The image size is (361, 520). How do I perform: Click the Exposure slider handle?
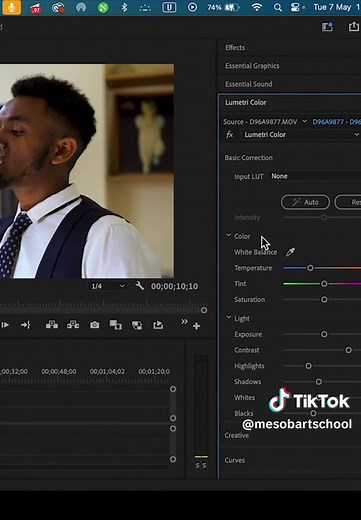coord(324,334)
